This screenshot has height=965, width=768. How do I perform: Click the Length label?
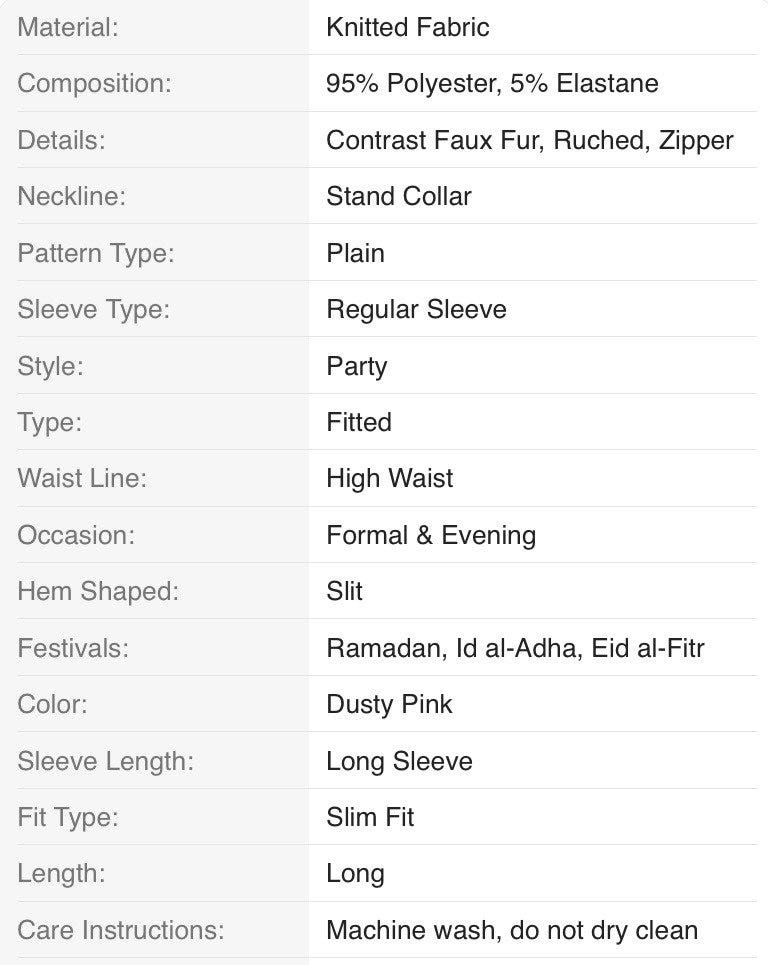tap(61, 873)
